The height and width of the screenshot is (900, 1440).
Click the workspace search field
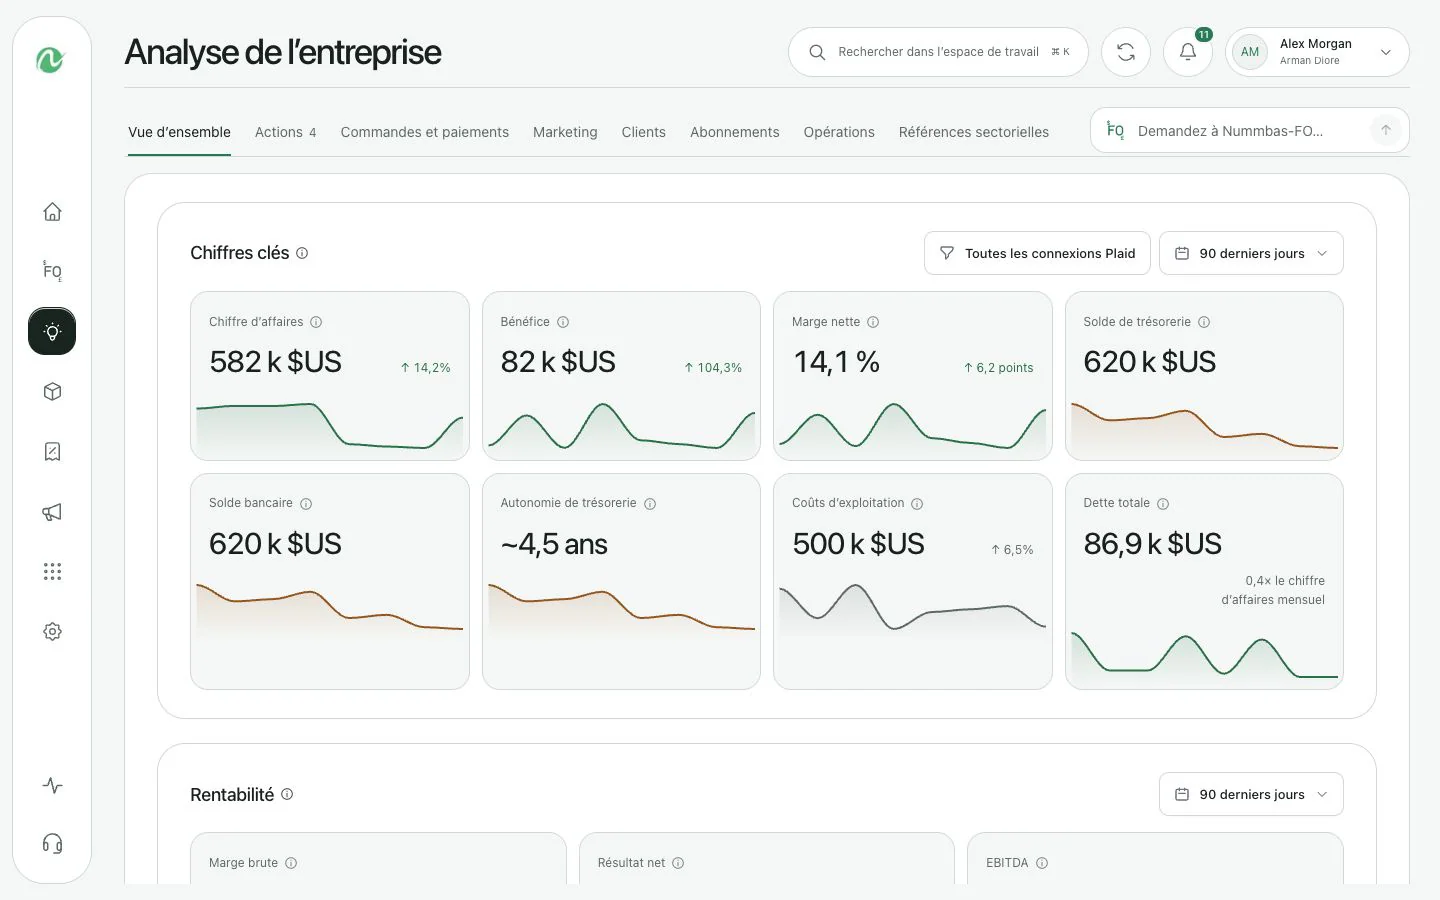938,52
